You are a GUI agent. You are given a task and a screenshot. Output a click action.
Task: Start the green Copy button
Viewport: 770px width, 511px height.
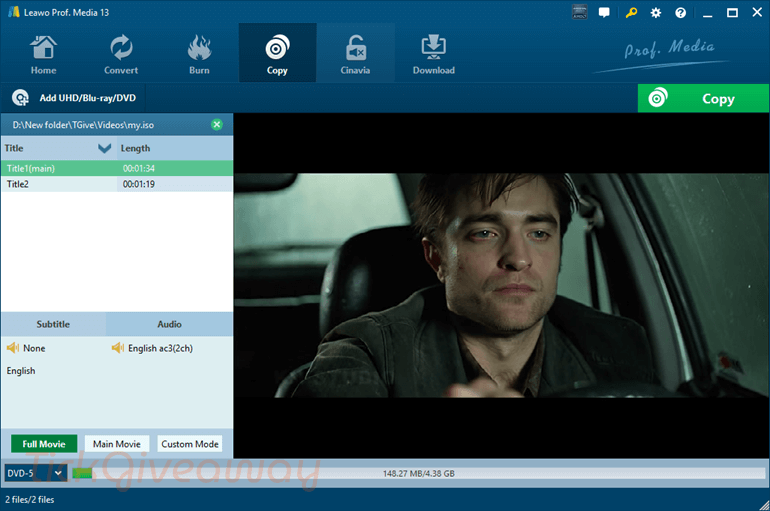pos(703,98)
